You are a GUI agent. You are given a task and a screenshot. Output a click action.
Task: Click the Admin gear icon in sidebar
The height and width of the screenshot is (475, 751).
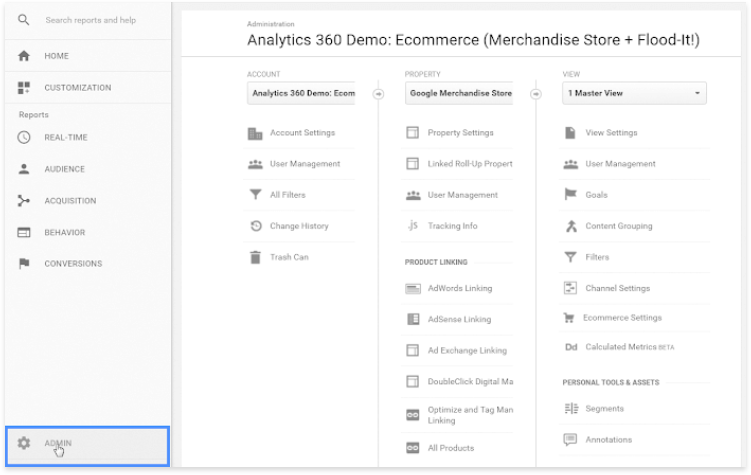click(x=24, y=443)
